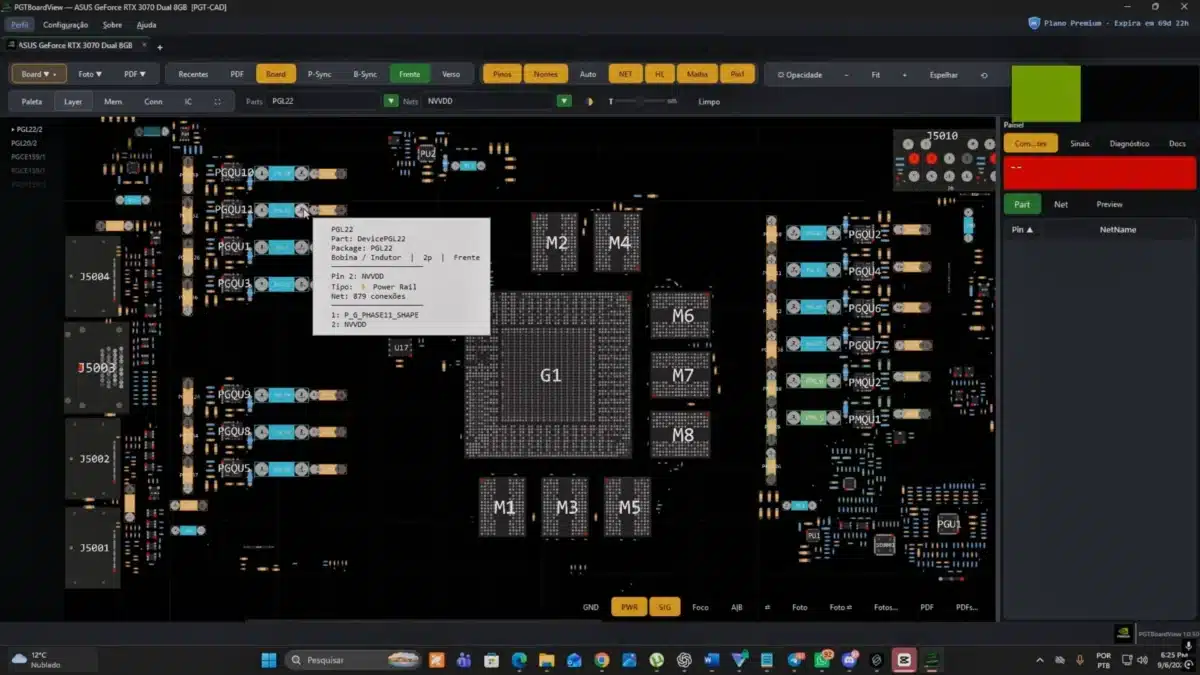The width and height of the screenshot is (1200, 675).
Task: Open a new board tab with plus
Action: click(160, 46)
